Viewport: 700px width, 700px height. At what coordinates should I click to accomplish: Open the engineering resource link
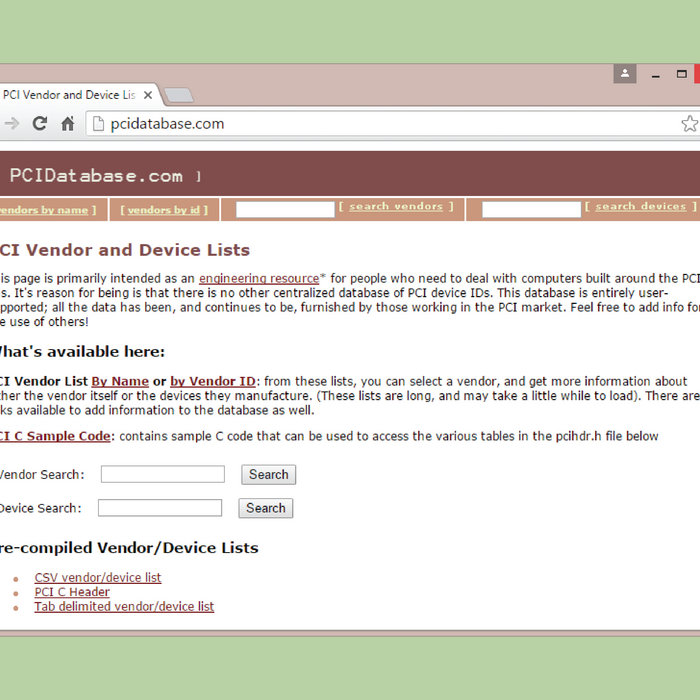[x=259, y=279]
